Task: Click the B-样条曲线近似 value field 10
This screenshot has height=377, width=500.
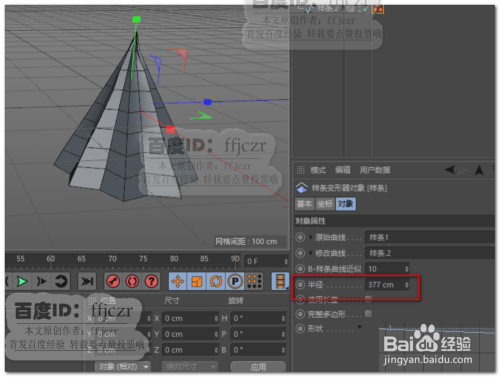Action: coord(387,269)
